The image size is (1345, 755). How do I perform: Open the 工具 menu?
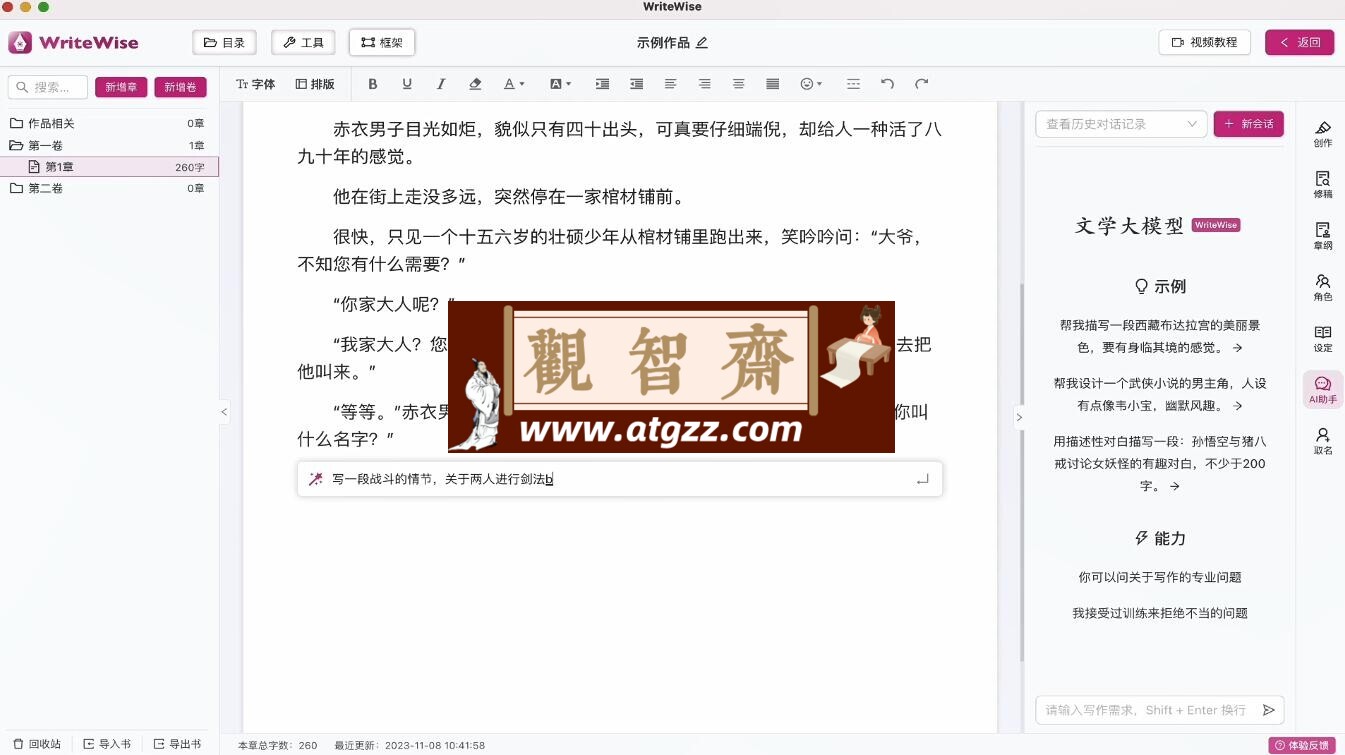point(303,42)
